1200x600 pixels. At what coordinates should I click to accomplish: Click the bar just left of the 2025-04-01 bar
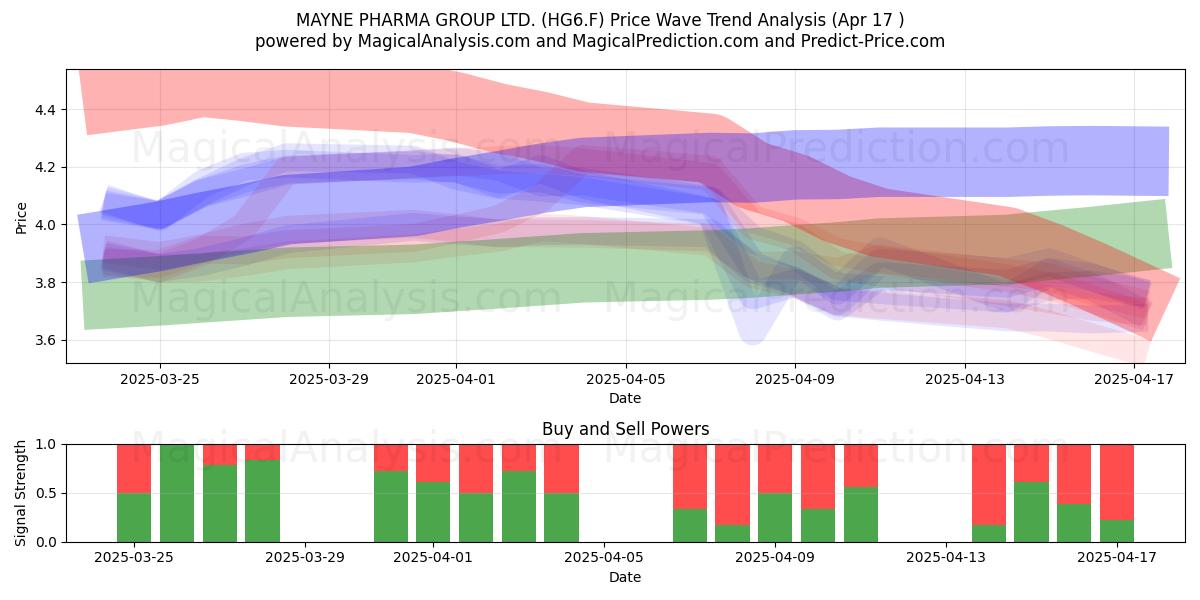coord(391,493)
